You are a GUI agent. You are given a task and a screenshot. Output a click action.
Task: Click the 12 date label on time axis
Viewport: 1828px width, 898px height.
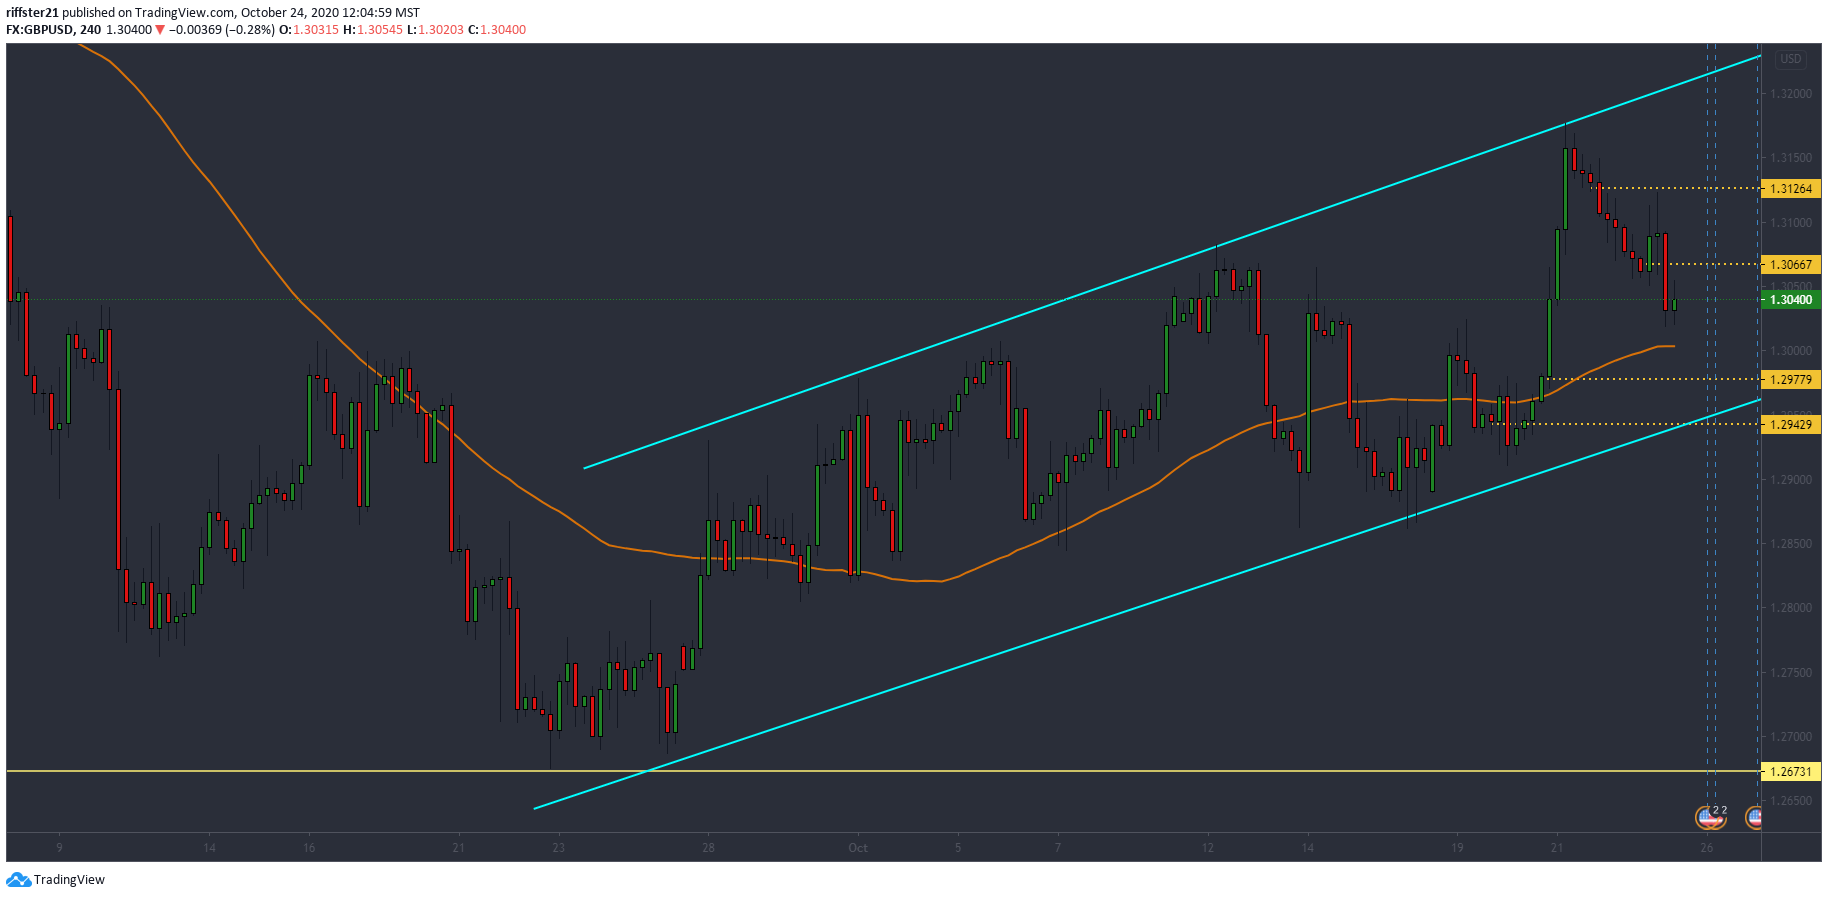pos(1208,848)
